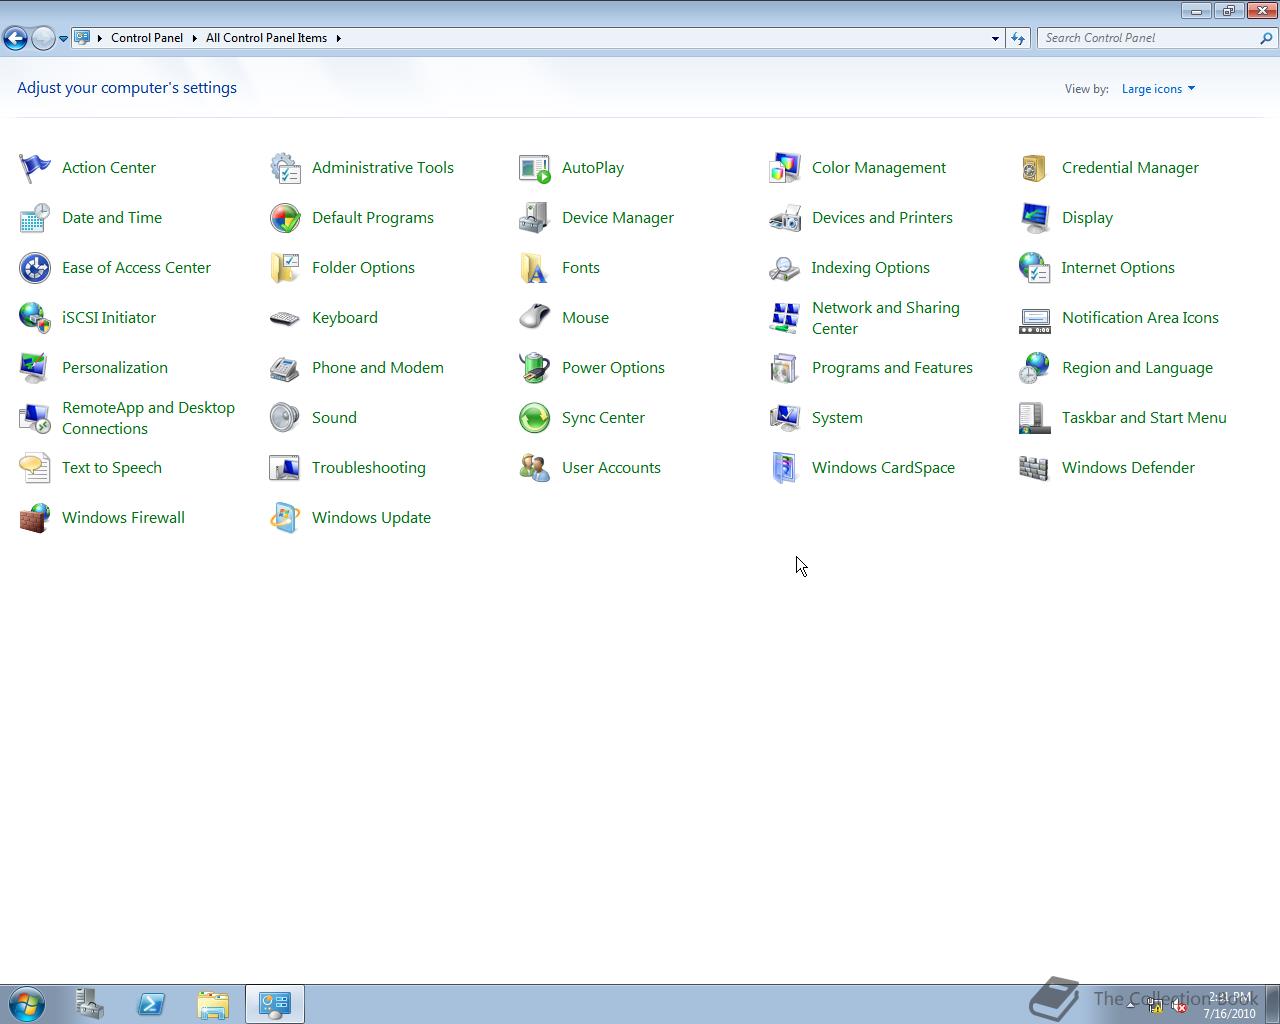Open the Device Manager icon

(x=535, y=218)
